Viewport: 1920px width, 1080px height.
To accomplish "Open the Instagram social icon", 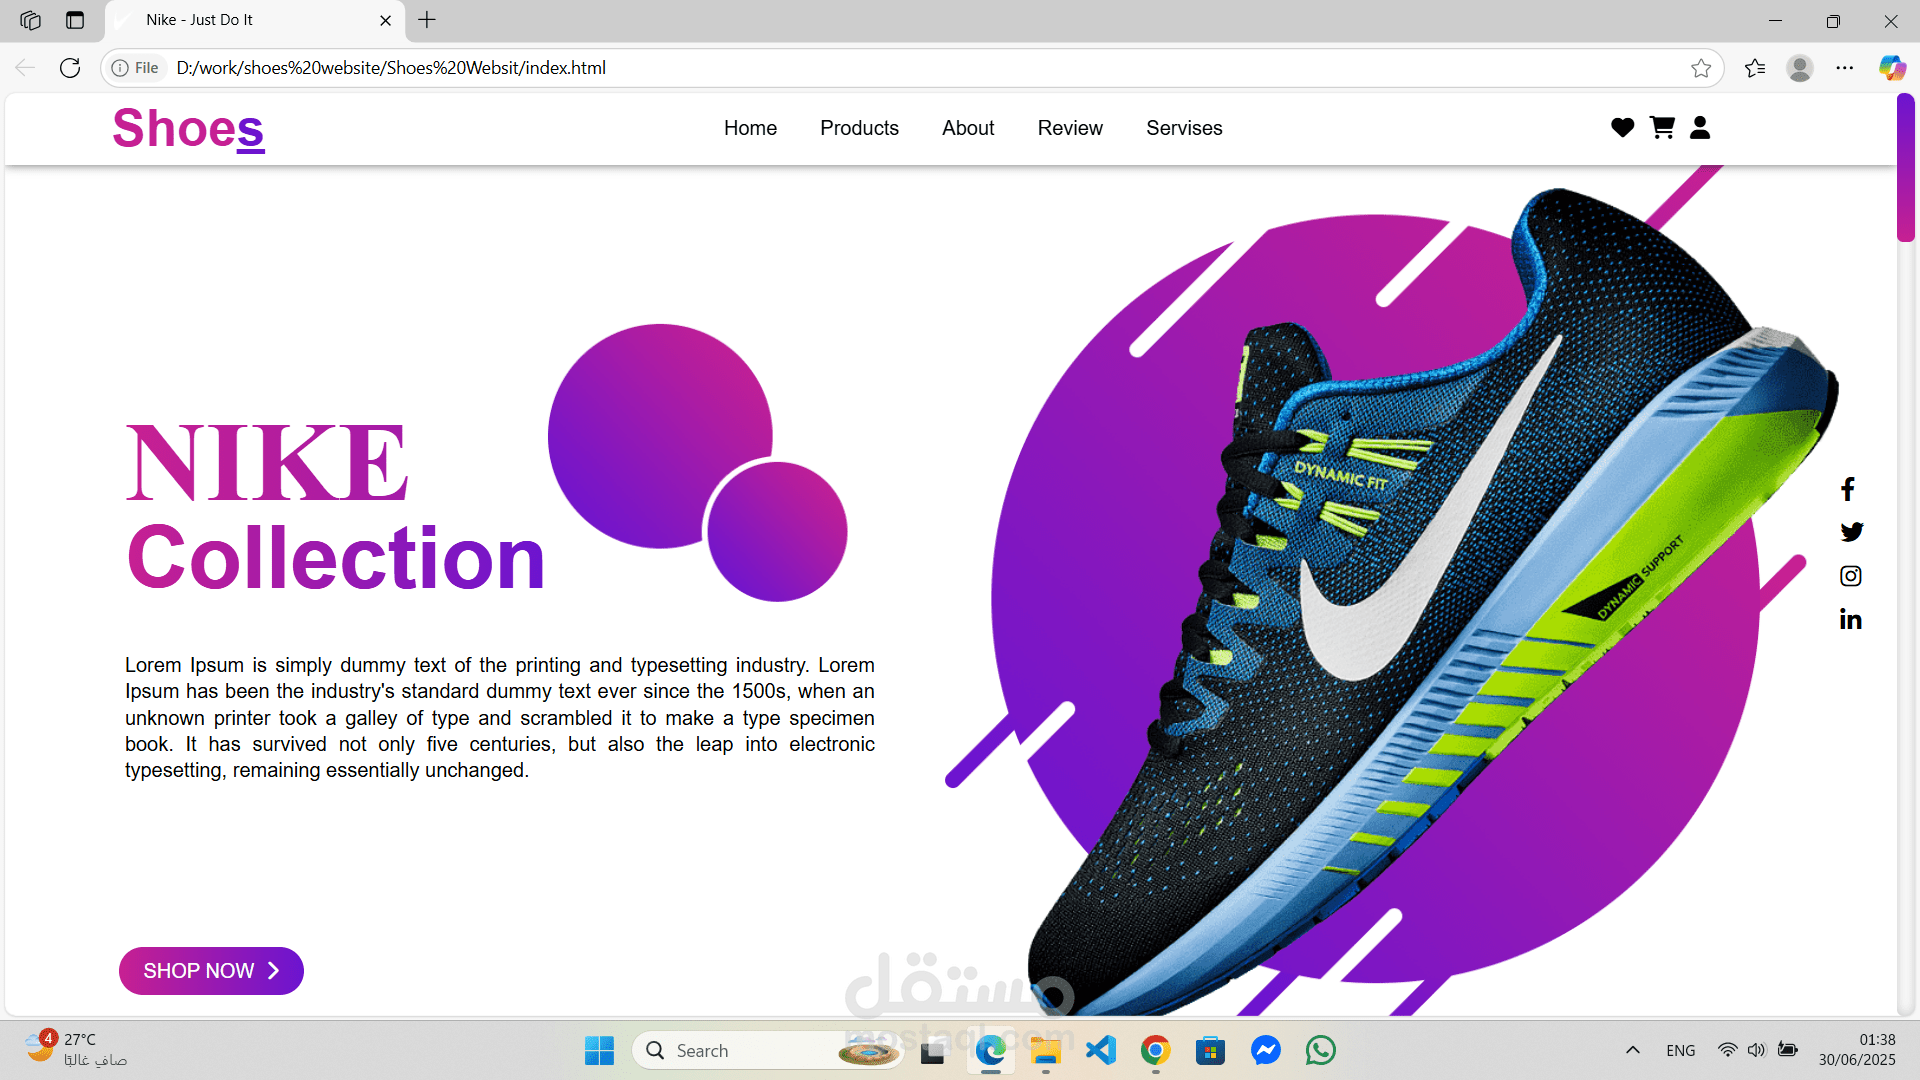I will click(x=1851, y=576).
